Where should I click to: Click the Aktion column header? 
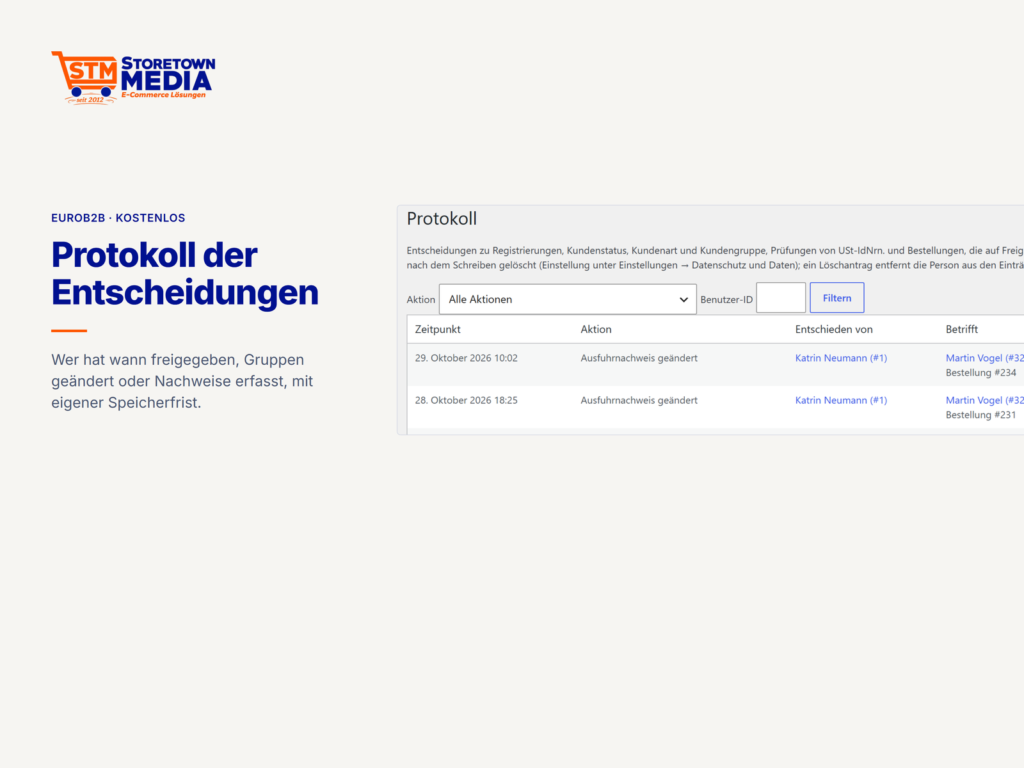596,329
